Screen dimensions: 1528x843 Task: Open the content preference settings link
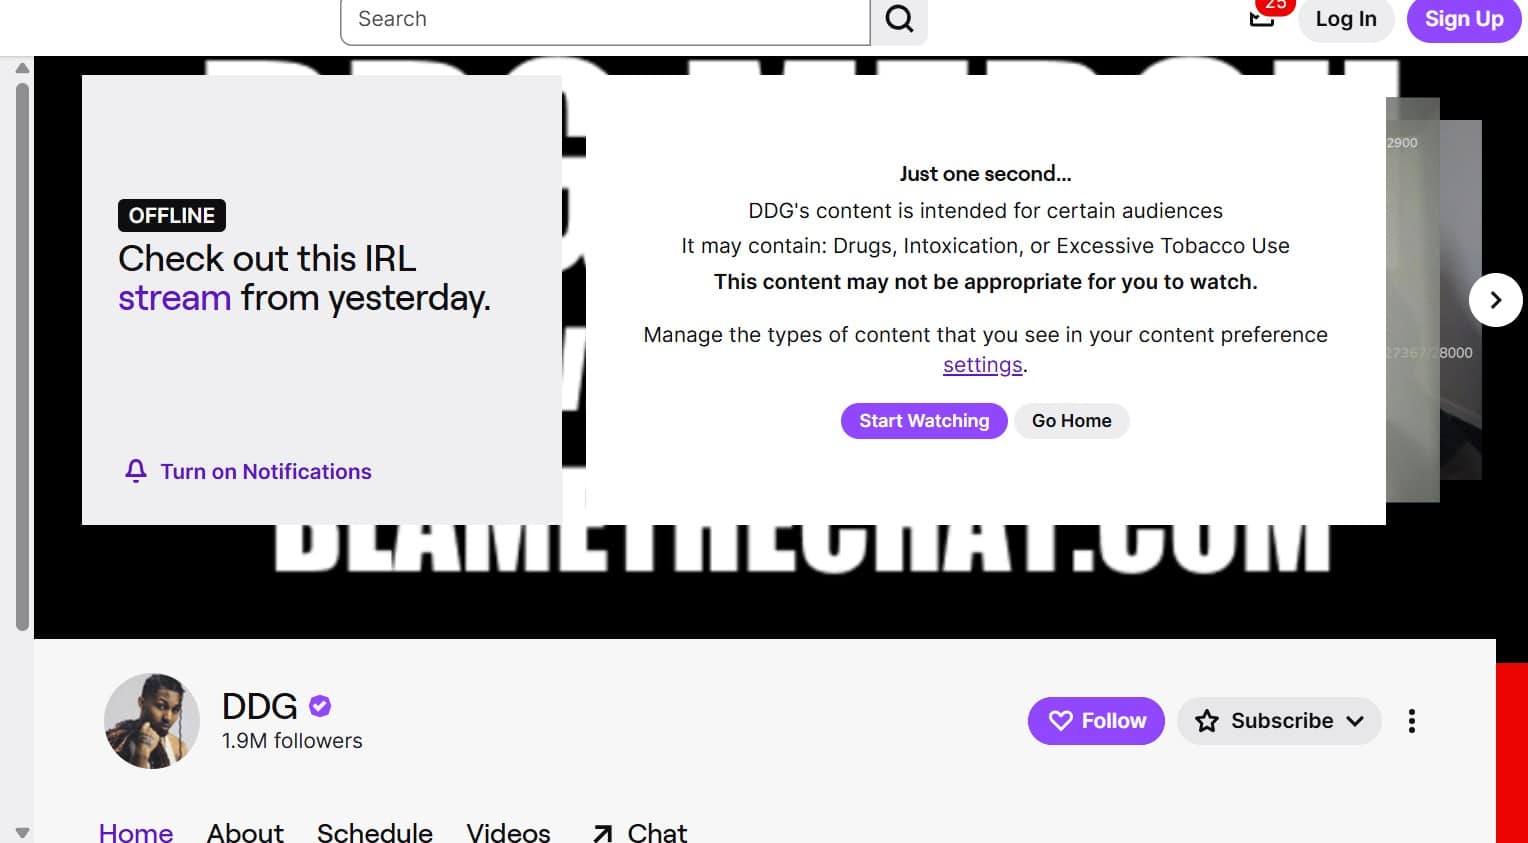[x=982, y=365]
